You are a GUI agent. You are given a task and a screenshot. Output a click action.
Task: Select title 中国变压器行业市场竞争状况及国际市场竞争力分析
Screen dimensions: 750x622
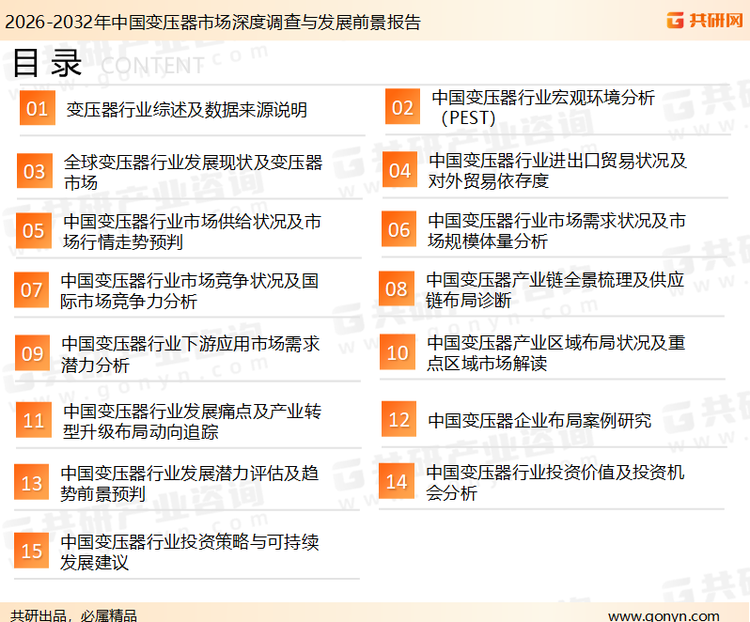click(189, 291)
